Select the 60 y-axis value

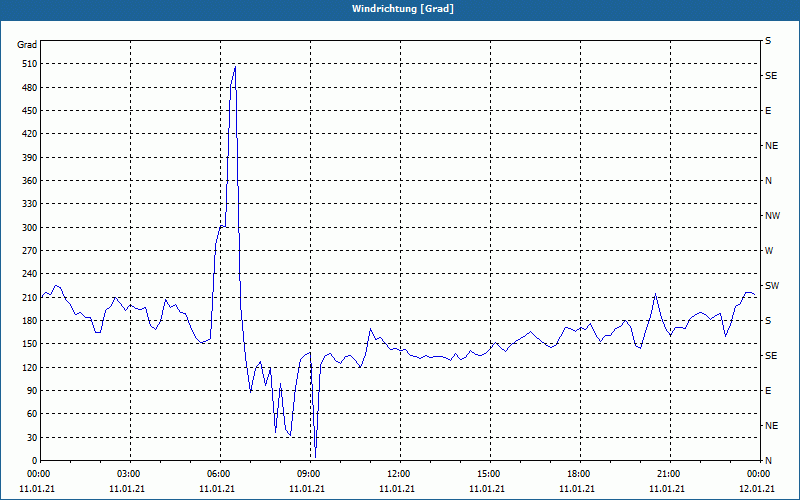click(x=32, y=414)
